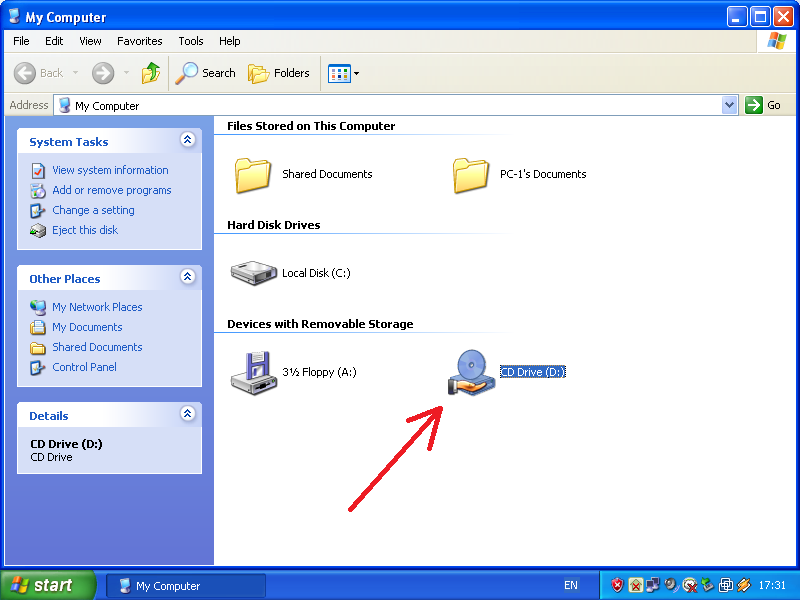Click the Forward arrow toolbar button
This screenshot has width=800, height=600.
(x=103, y=73)
